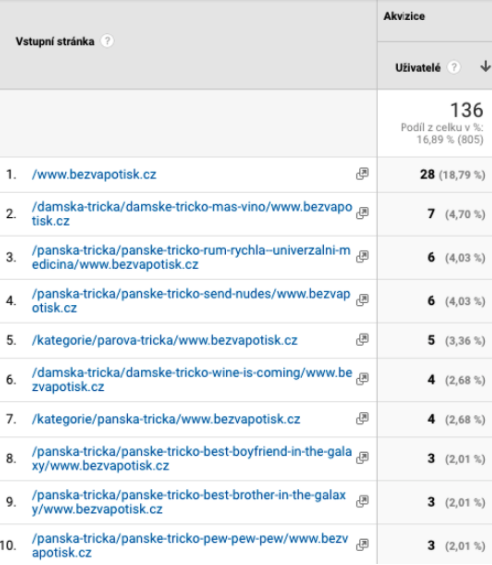The height and width of the screenshot is (565, 492).
Task: Select the Vstupní stránka column header
Action: tap(55, 41)
